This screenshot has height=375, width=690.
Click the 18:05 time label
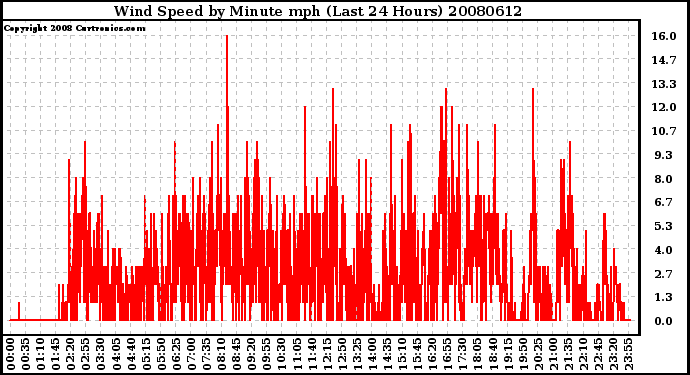coord(477,355)
